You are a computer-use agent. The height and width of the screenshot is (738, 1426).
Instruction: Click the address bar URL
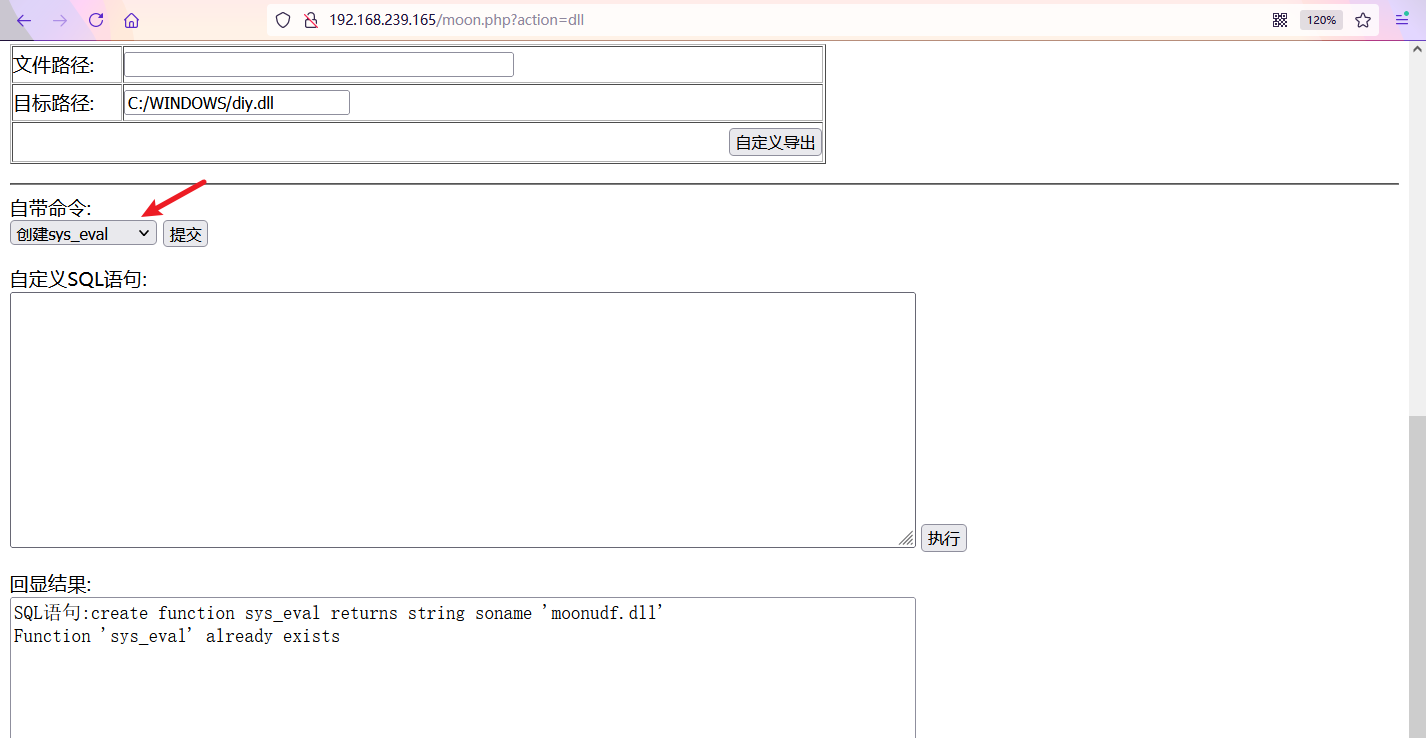pos(456,20)
